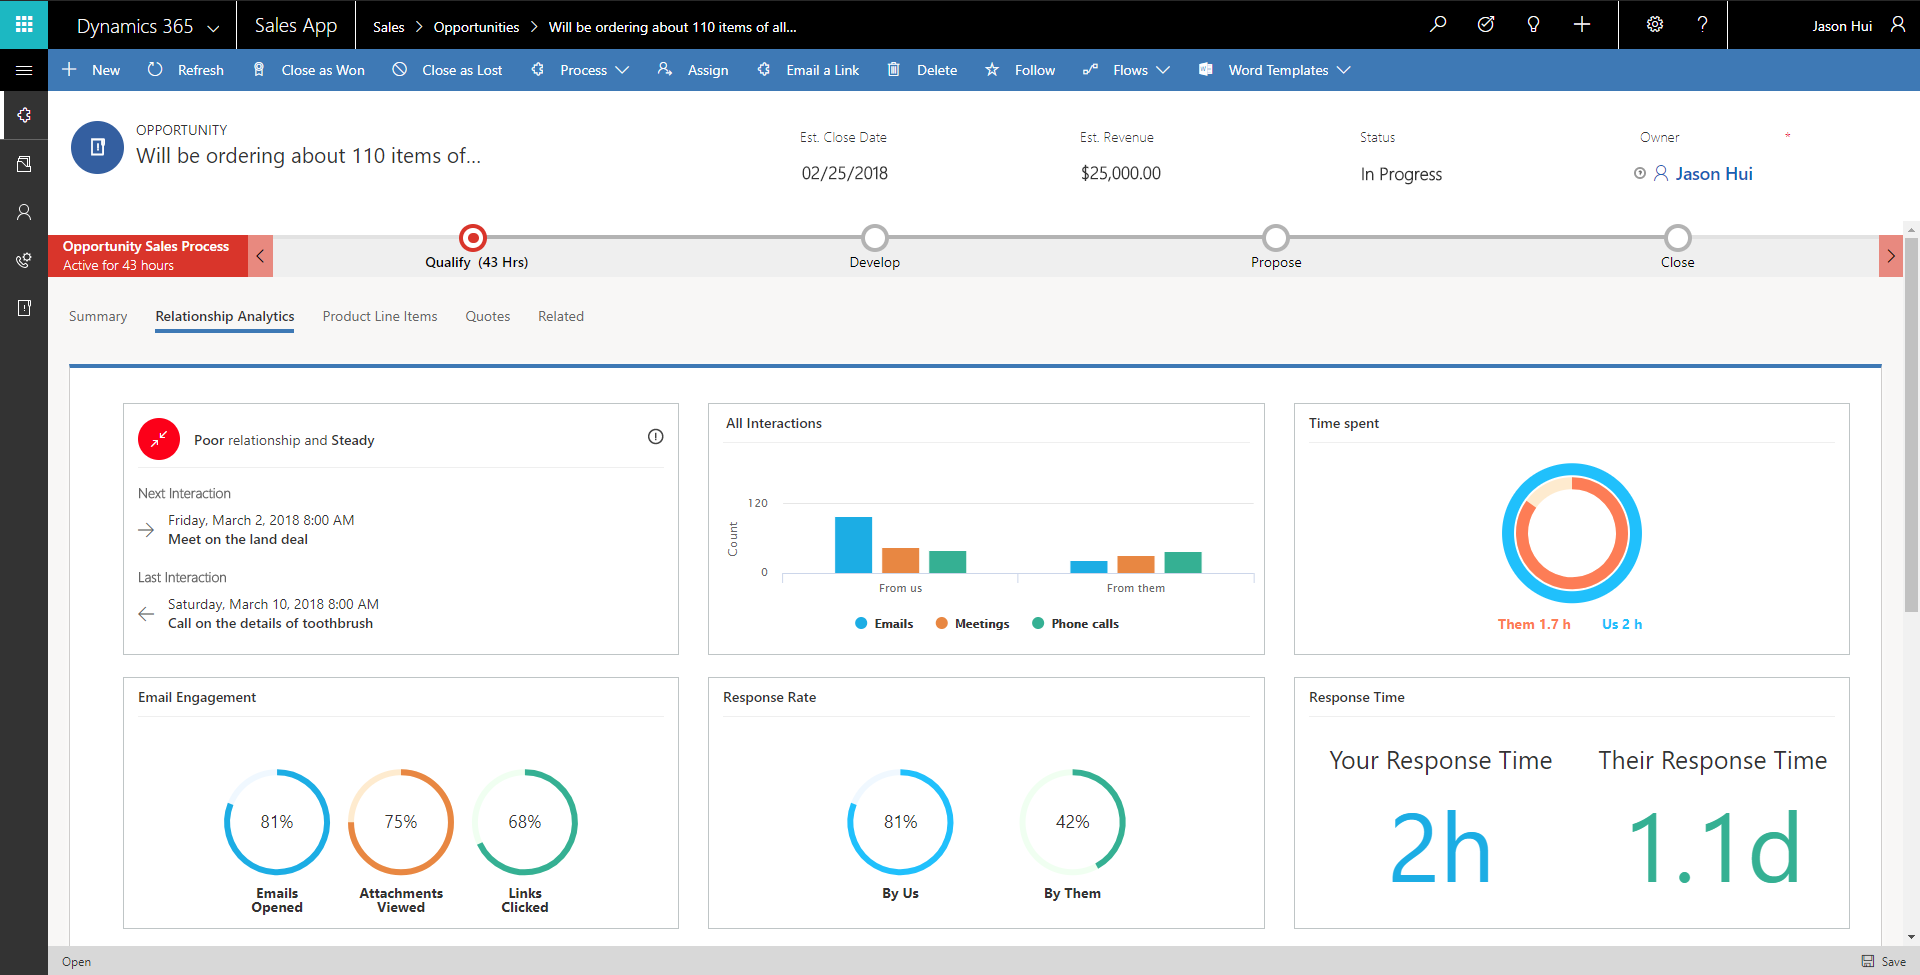Open owner Jason Hui link

click(1714, 174)
